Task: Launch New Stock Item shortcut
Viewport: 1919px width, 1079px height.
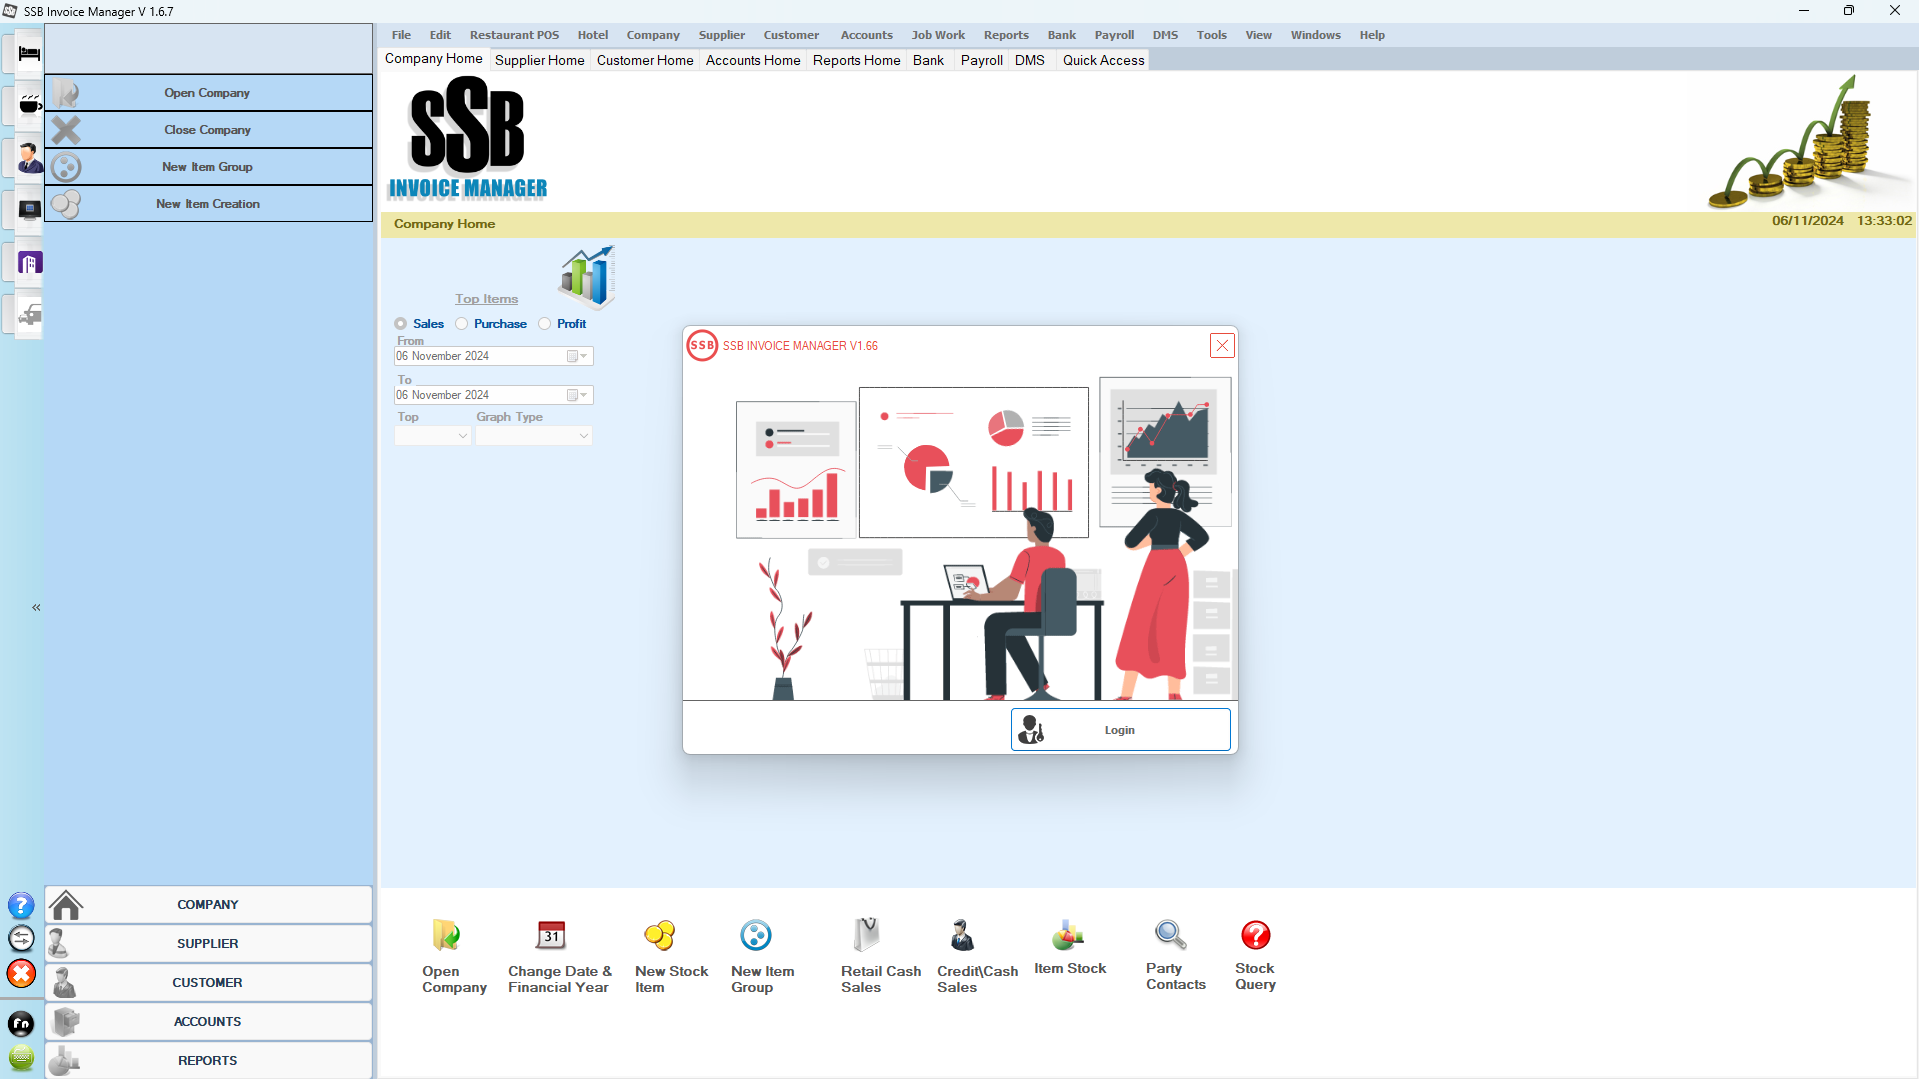Action: [x=660, y=935]
